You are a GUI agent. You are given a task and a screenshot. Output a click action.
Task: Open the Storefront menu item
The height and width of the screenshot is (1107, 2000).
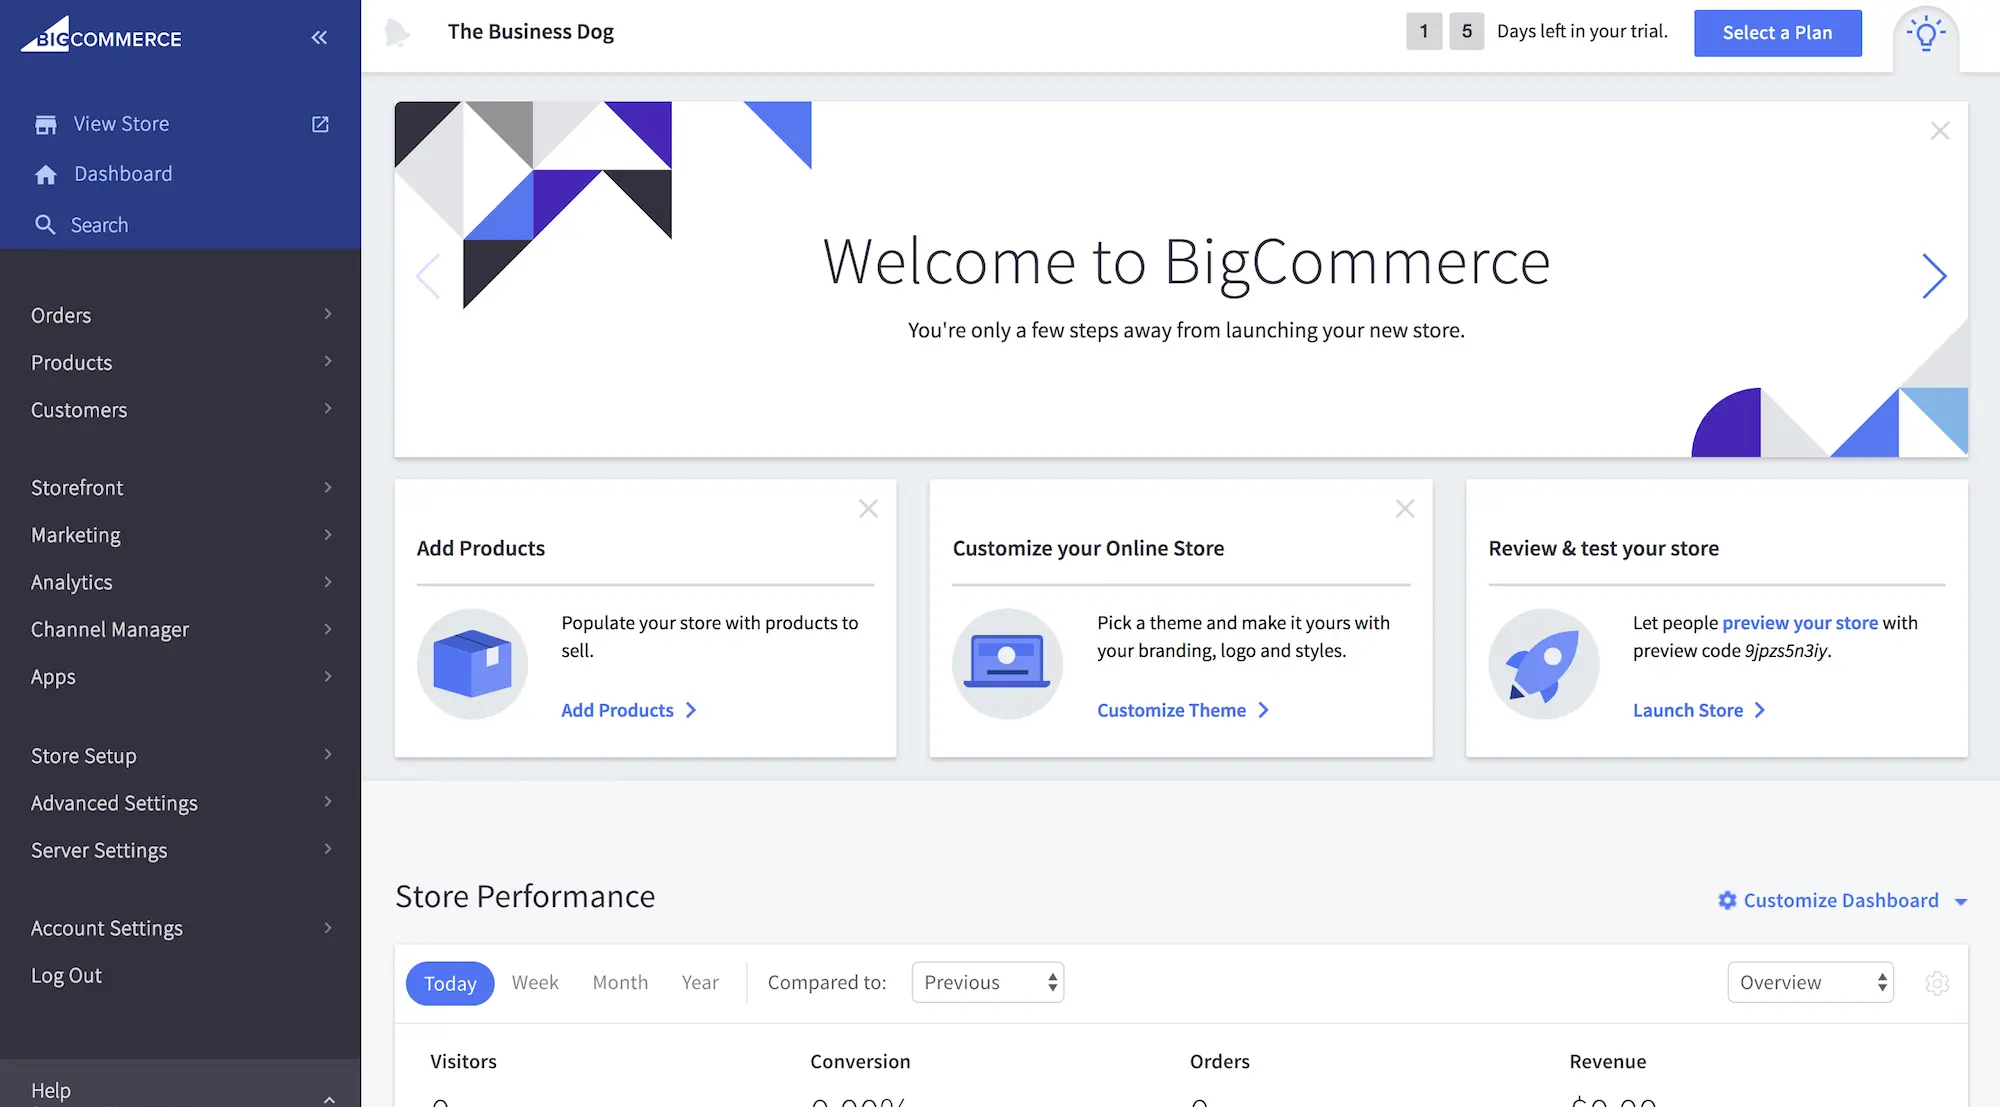click(x=77, y=487)
